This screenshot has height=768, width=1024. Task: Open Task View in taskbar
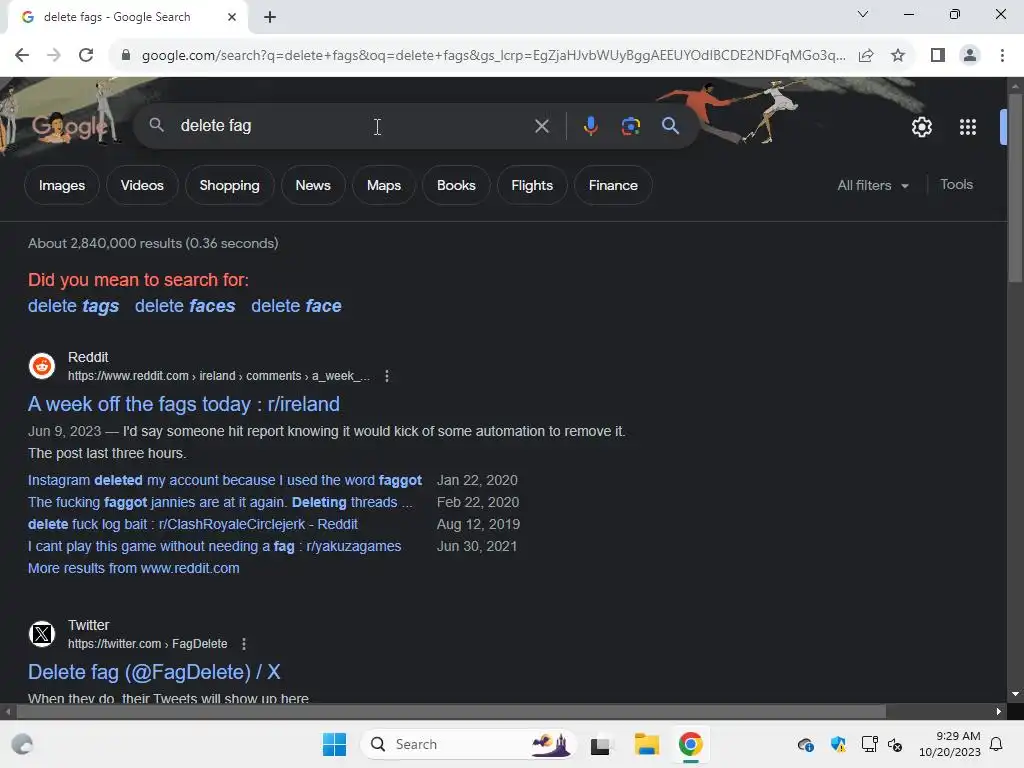pyautogui.click(x=601, y=744)
